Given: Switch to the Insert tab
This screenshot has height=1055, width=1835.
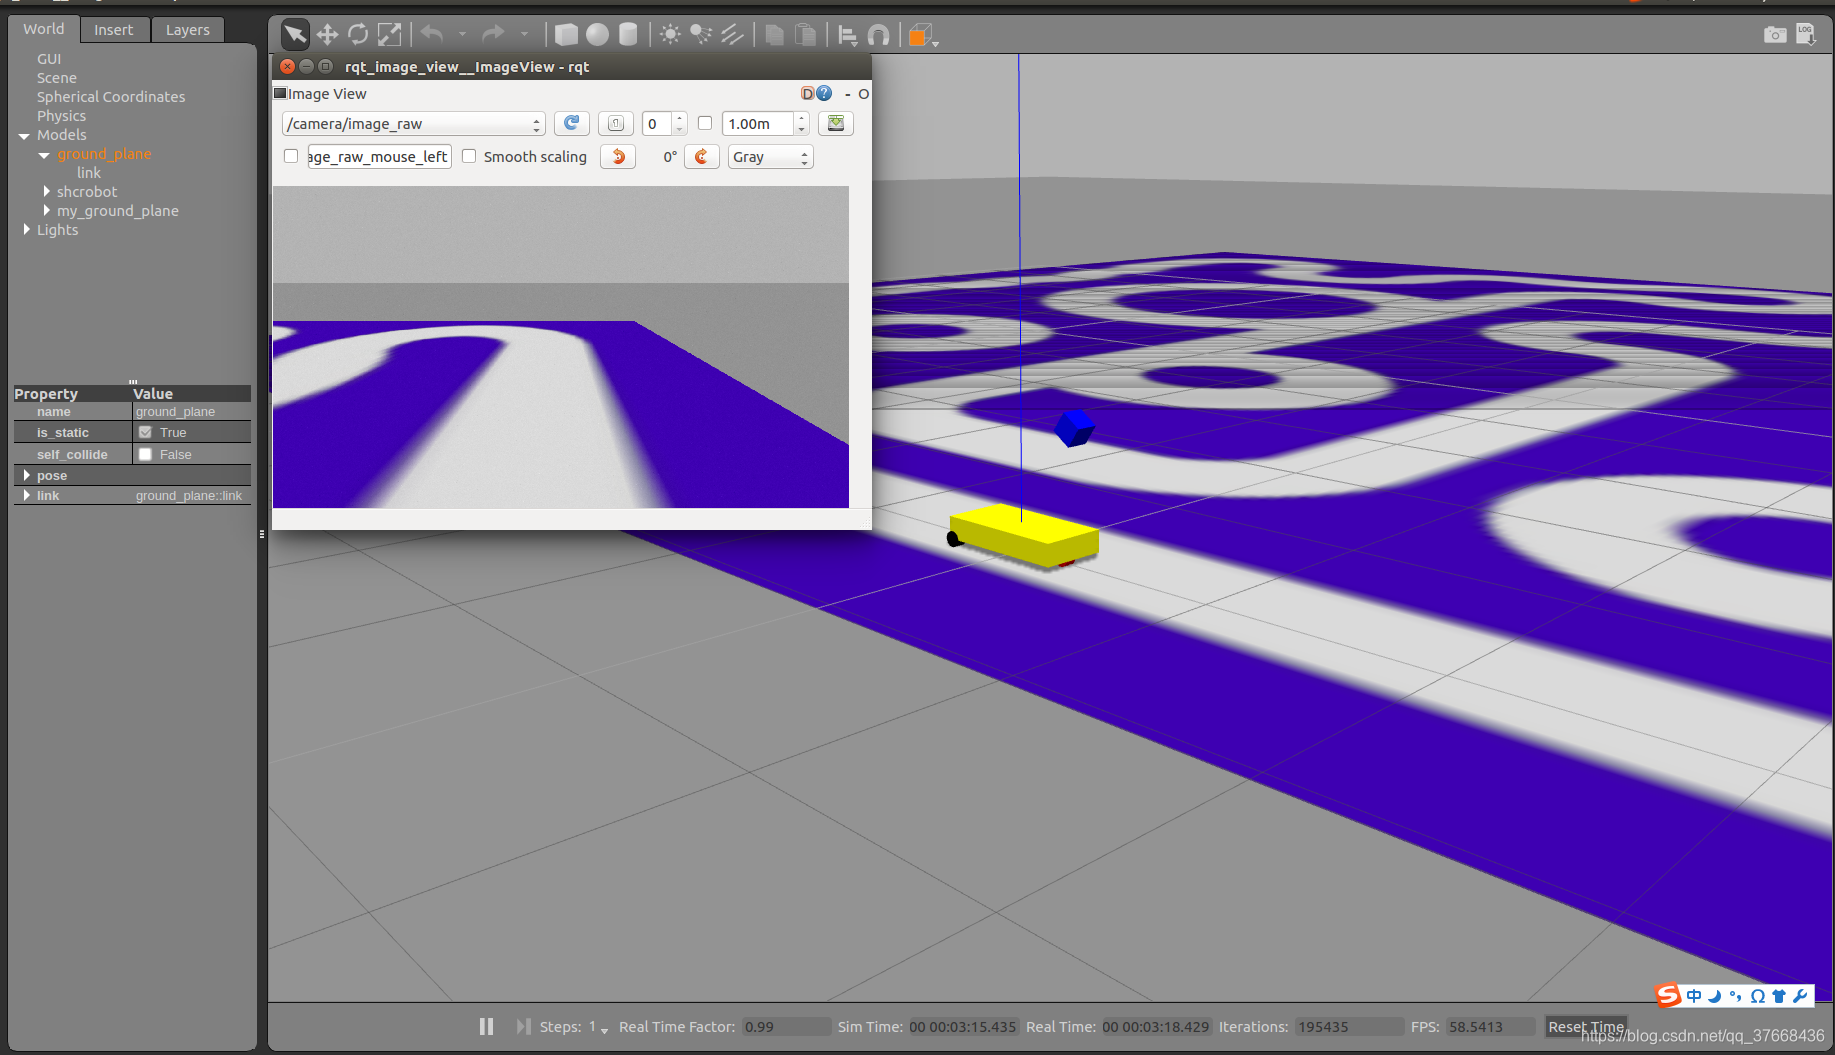Looking at the screenshot, I should pos(114,30).
